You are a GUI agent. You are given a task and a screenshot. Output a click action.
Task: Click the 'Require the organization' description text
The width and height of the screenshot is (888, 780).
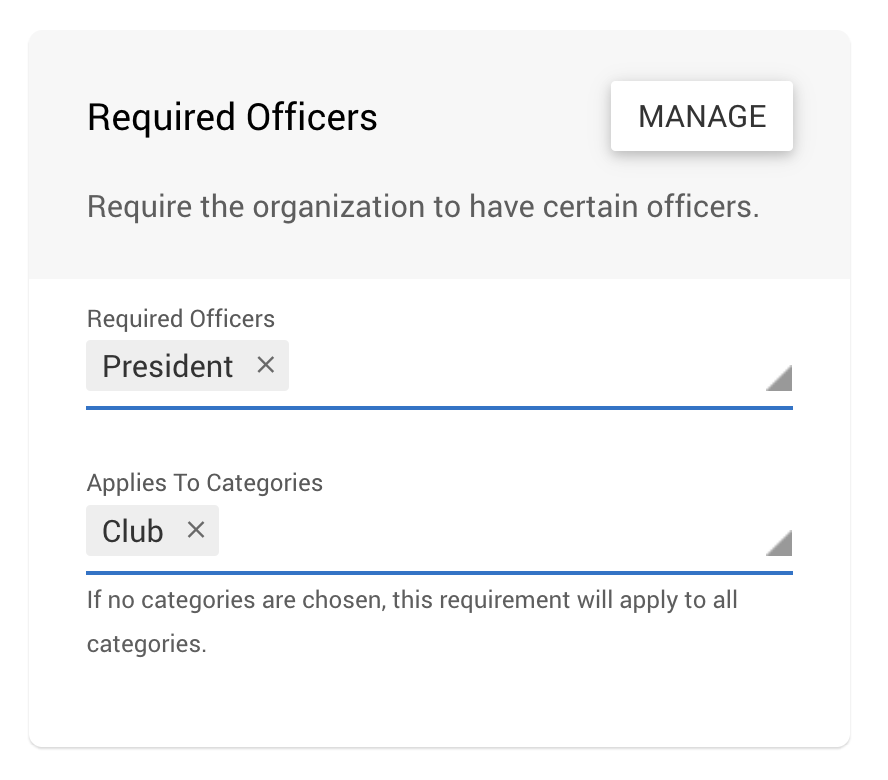point(423,207)
